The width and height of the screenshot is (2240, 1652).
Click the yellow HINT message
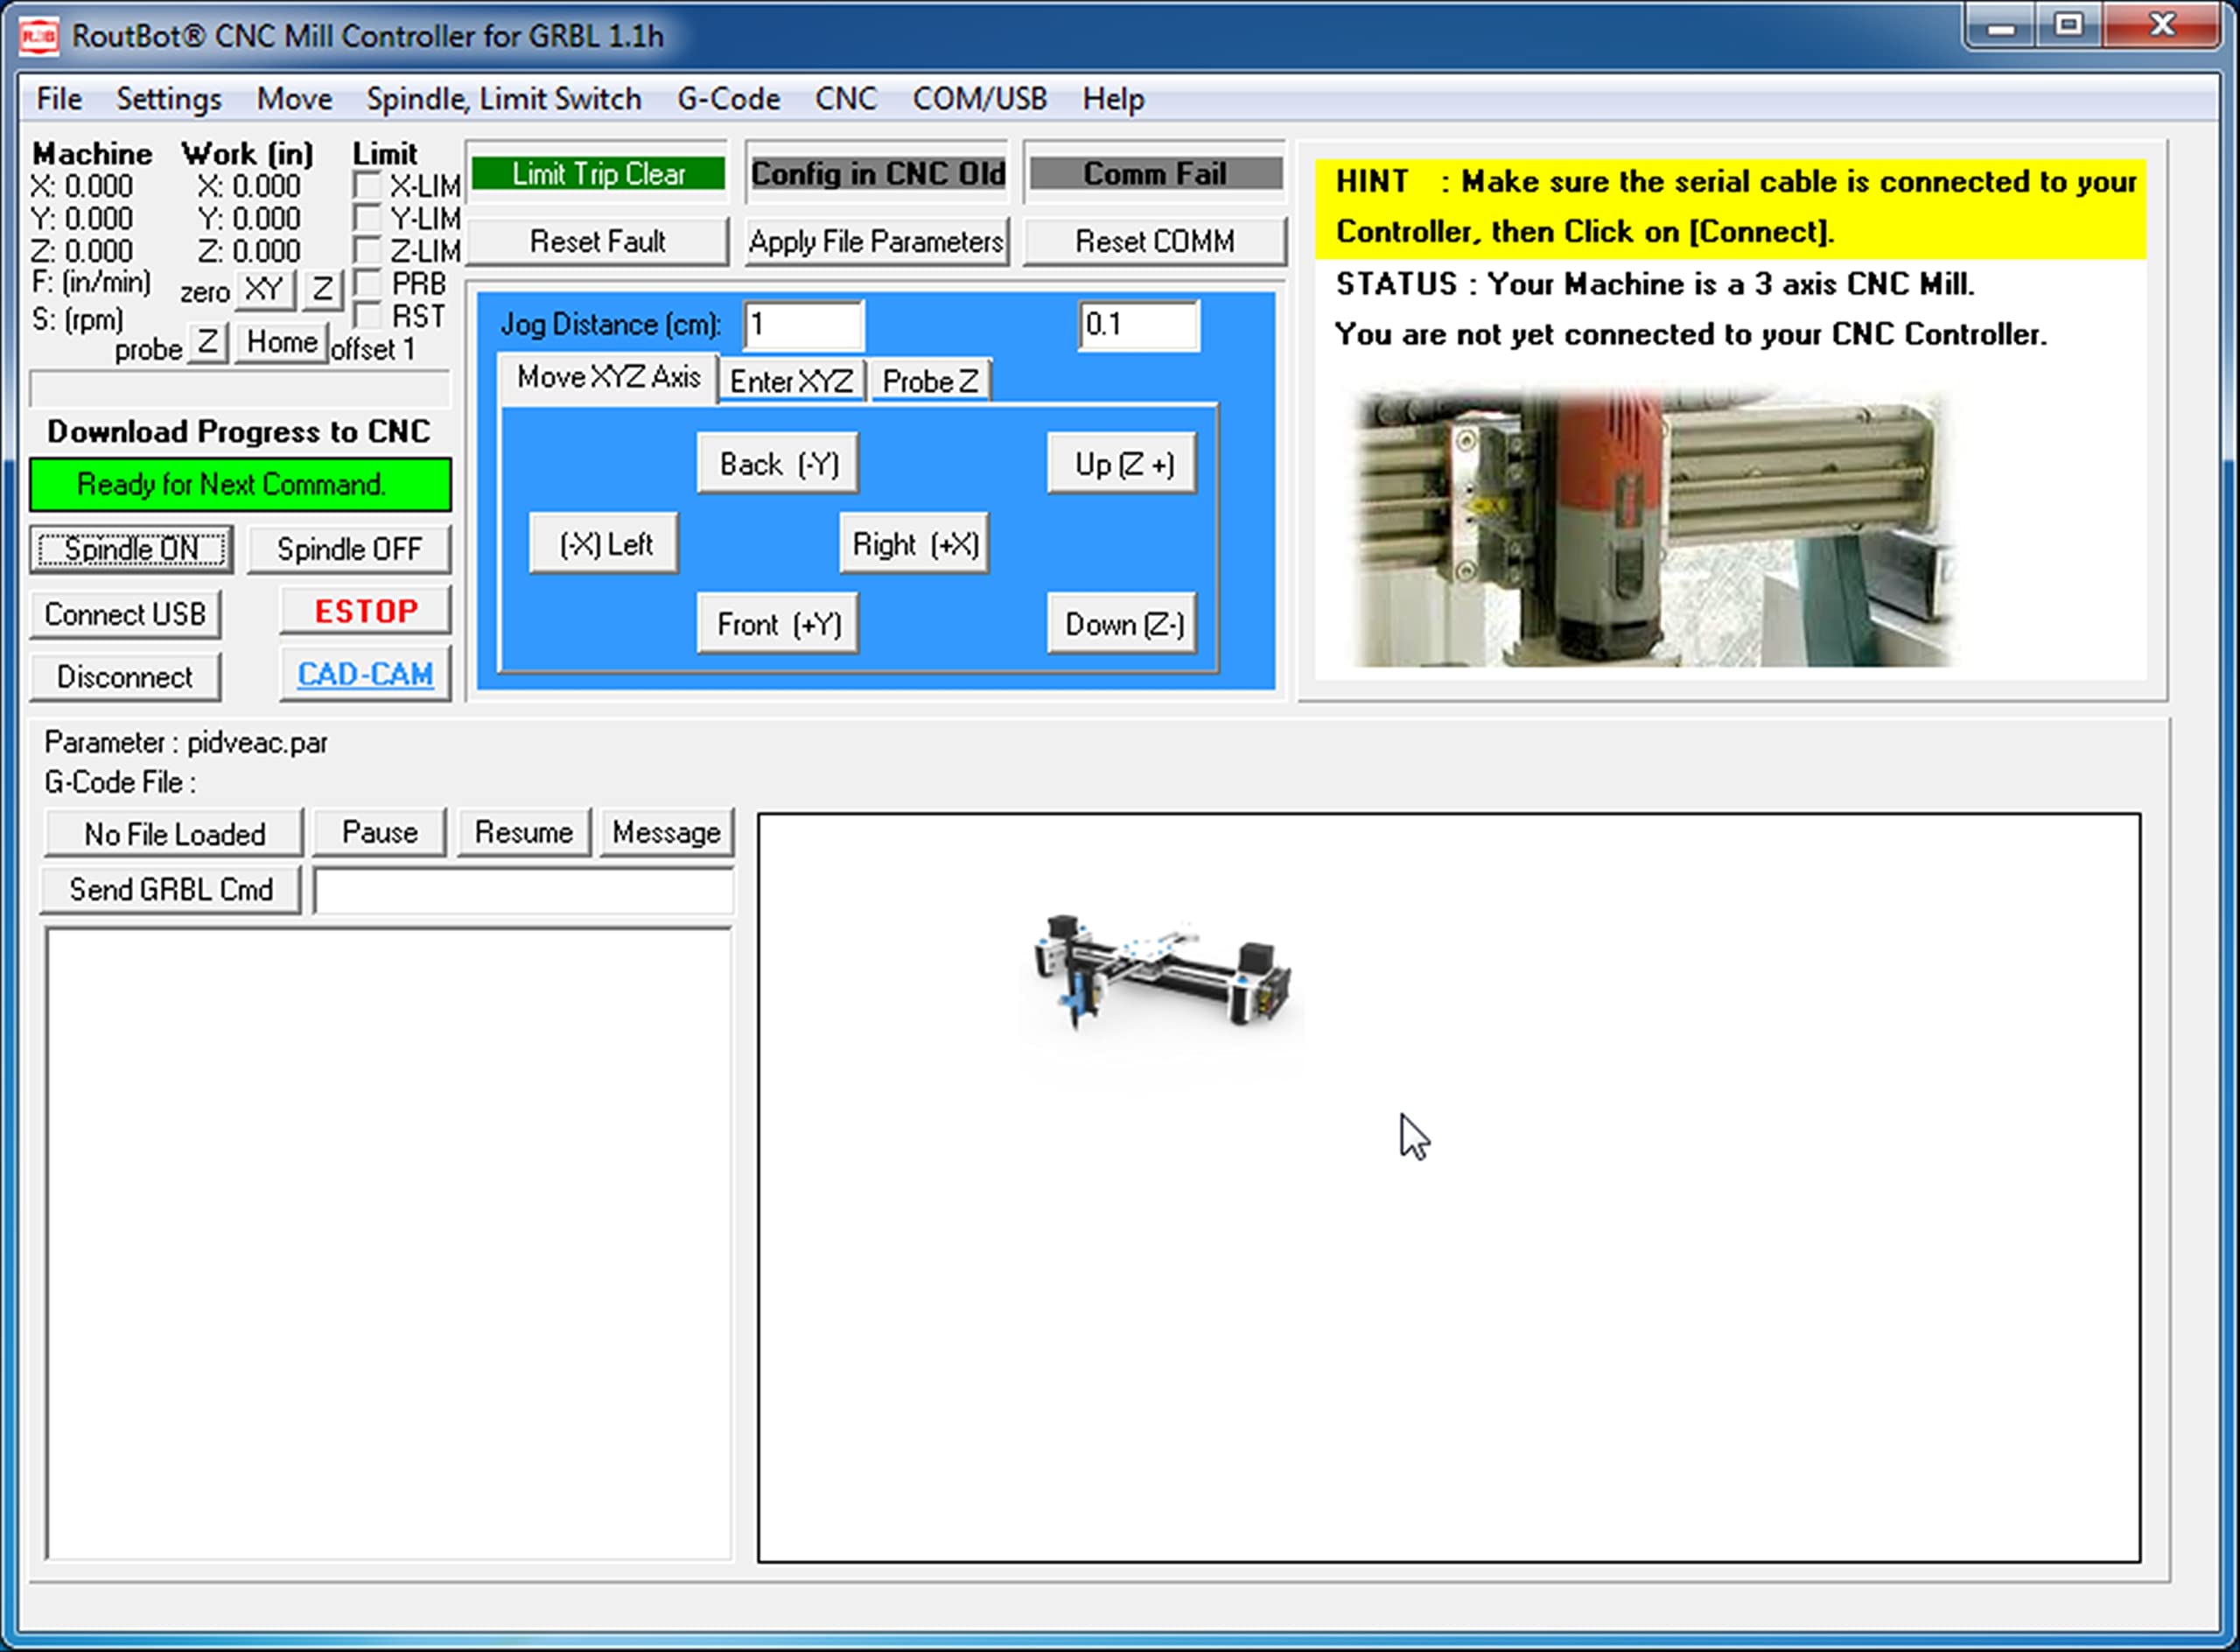[1731, 208]
